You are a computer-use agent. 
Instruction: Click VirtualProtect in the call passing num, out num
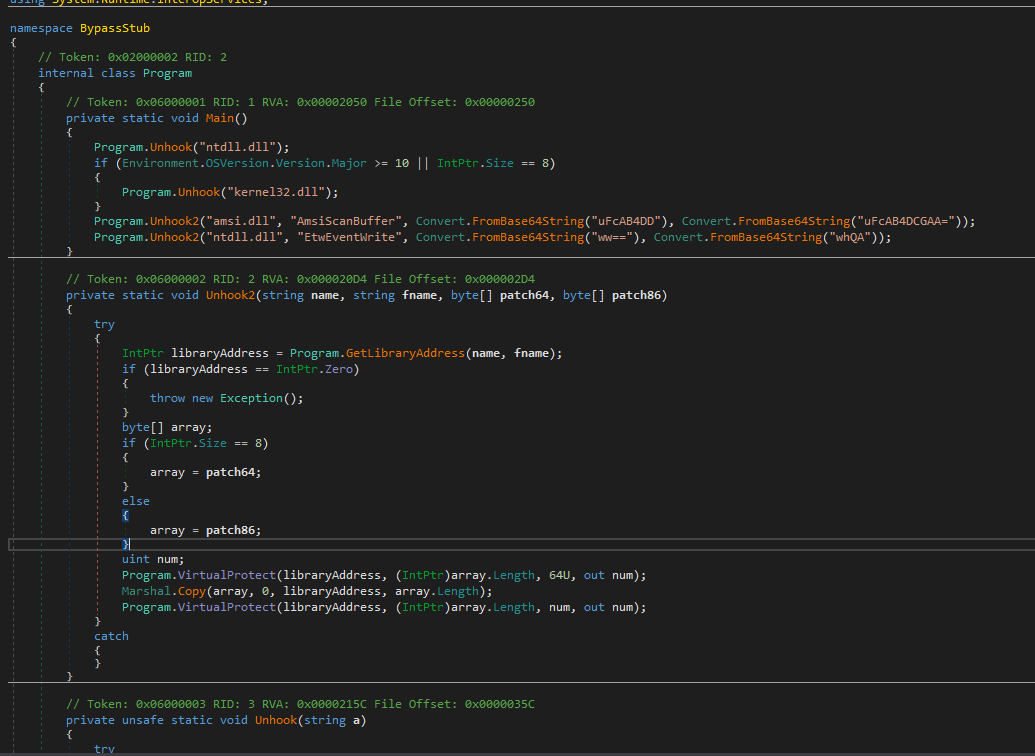[x=226, y=607]
